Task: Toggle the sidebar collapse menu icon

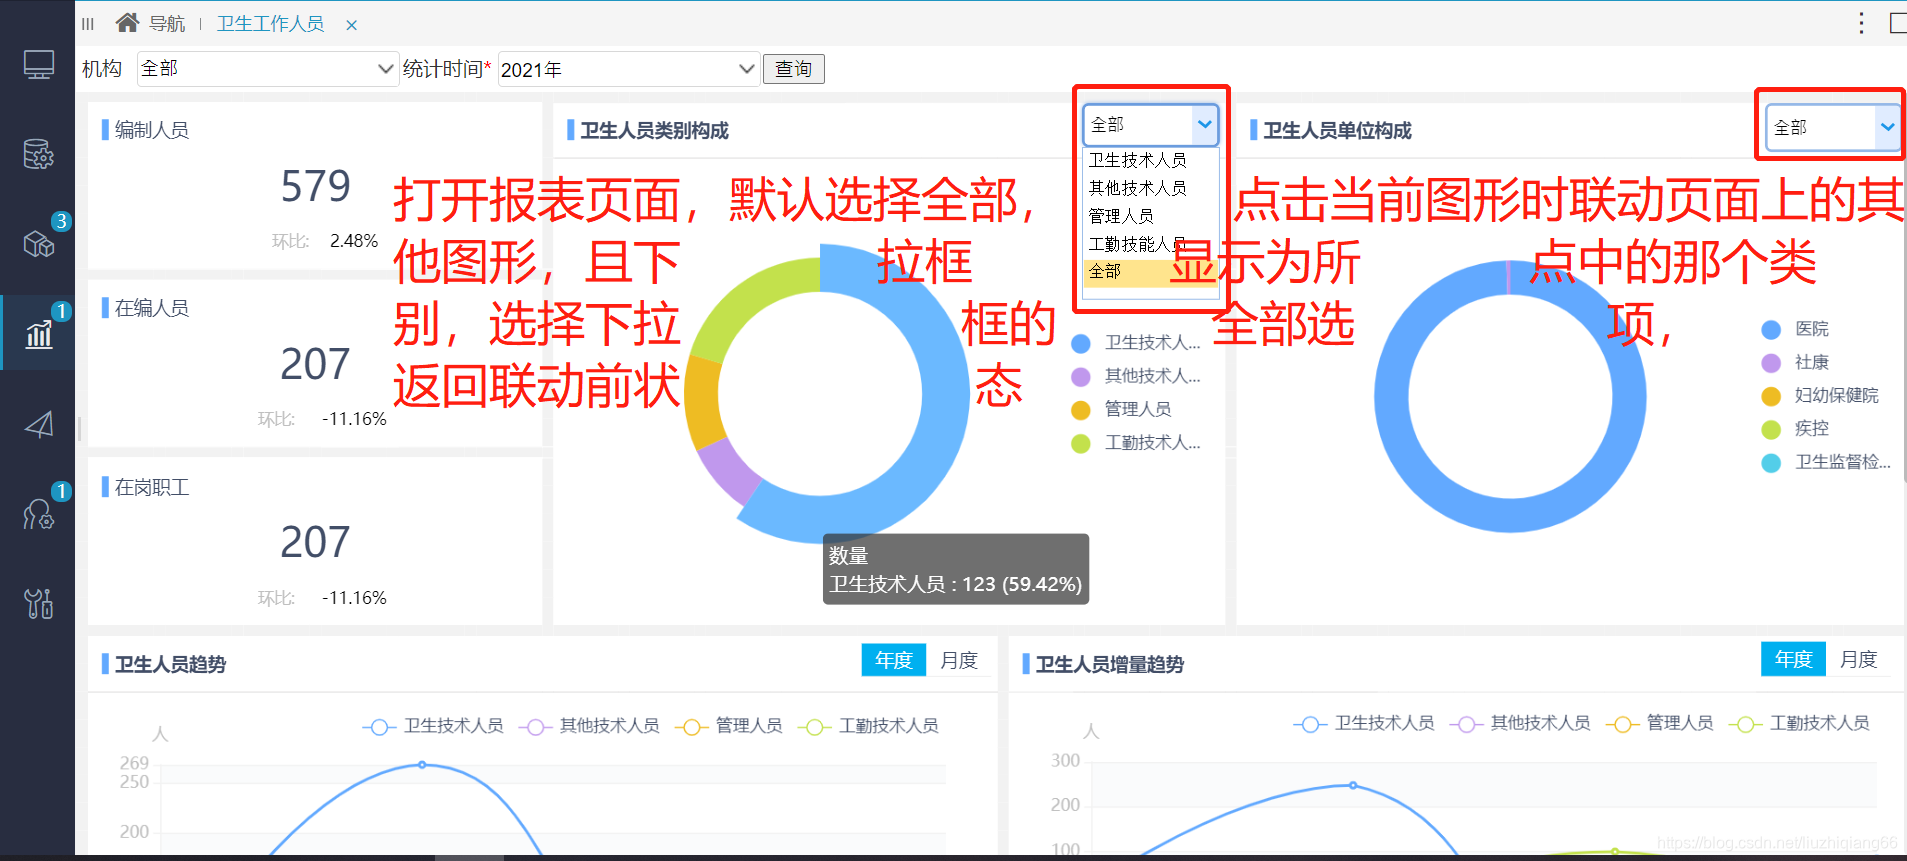Action: 88,24
